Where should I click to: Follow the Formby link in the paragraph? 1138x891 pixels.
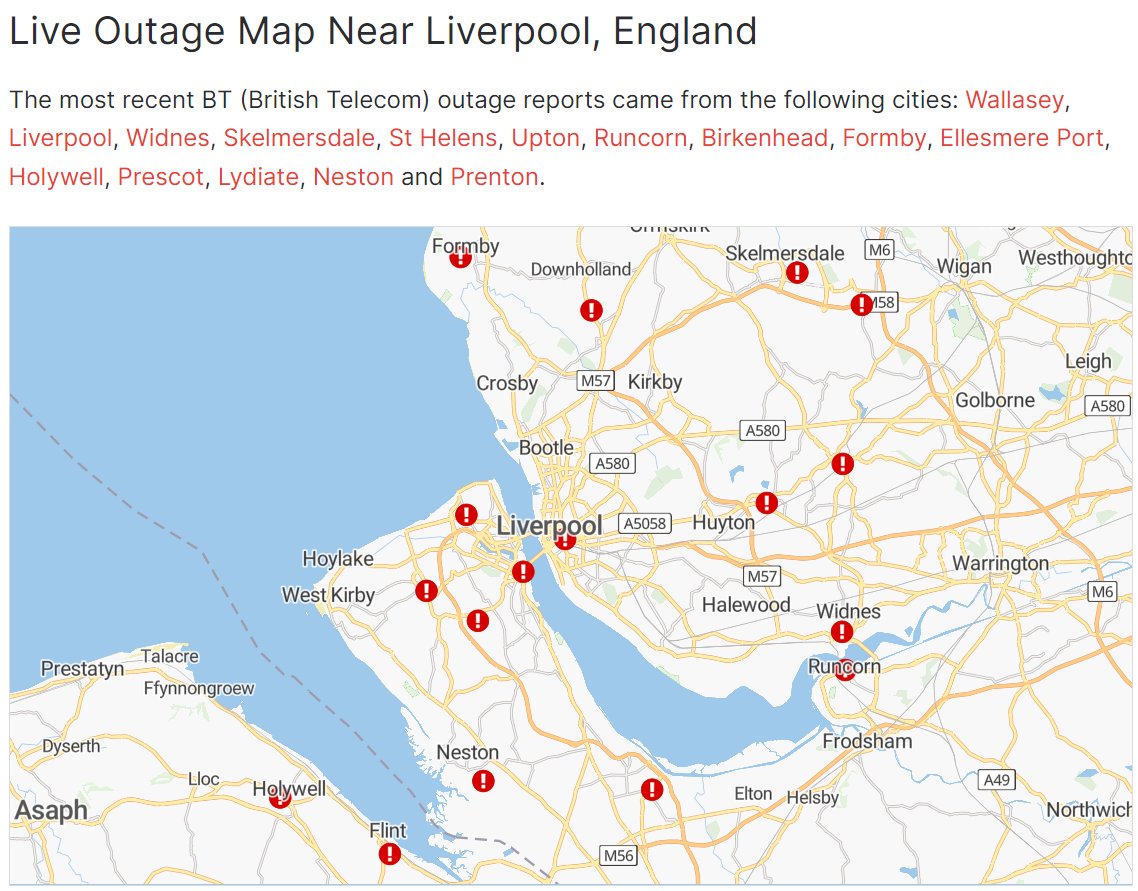click(884, 138)
